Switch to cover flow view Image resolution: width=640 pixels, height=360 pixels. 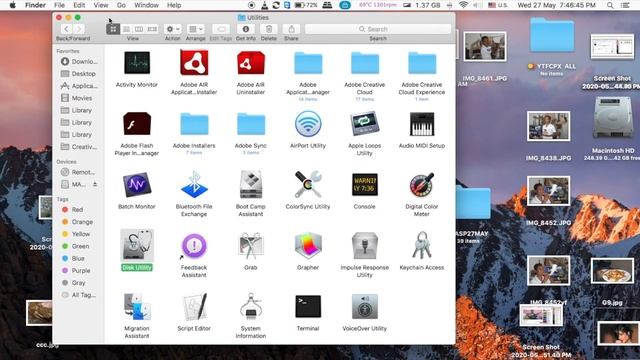[152, 29]
